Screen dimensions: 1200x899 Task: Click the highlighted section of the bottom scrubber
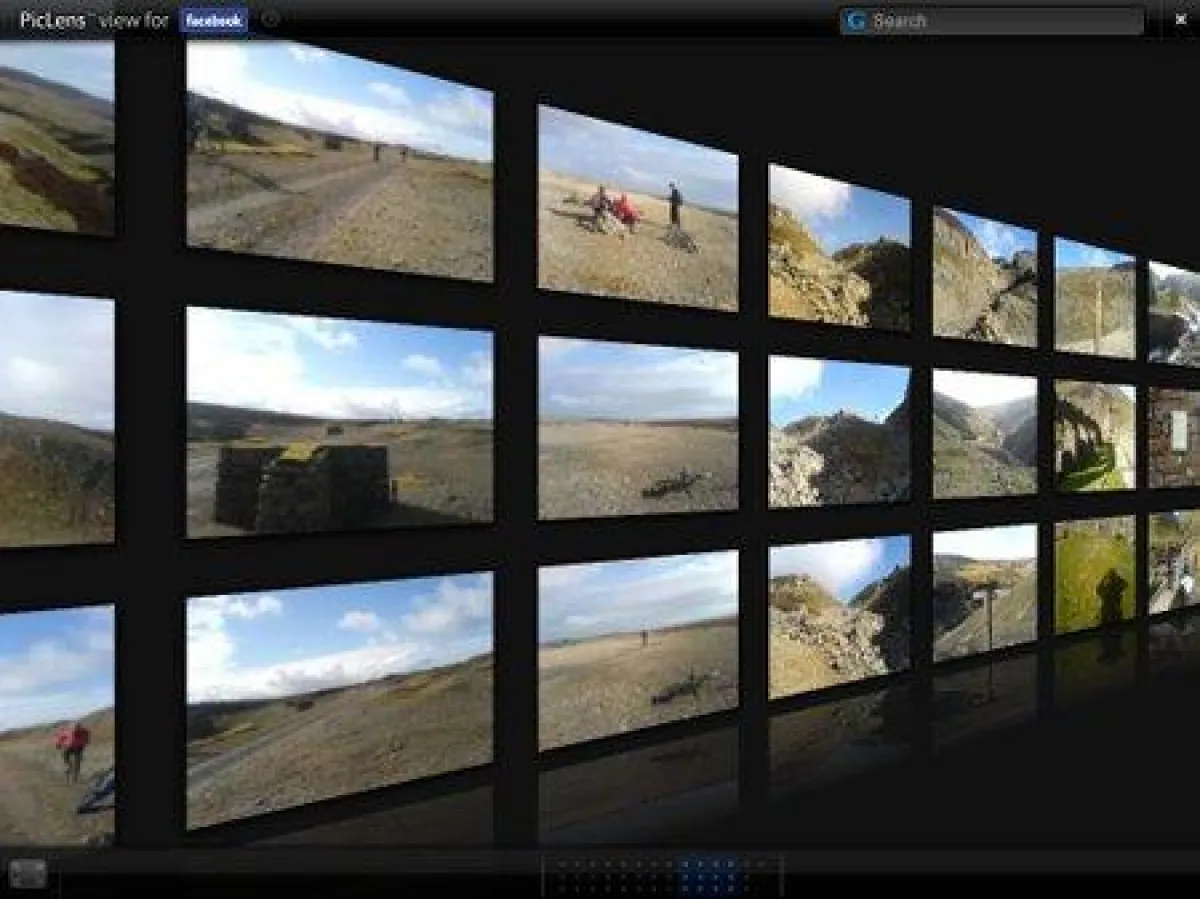[x=712, y=874]
